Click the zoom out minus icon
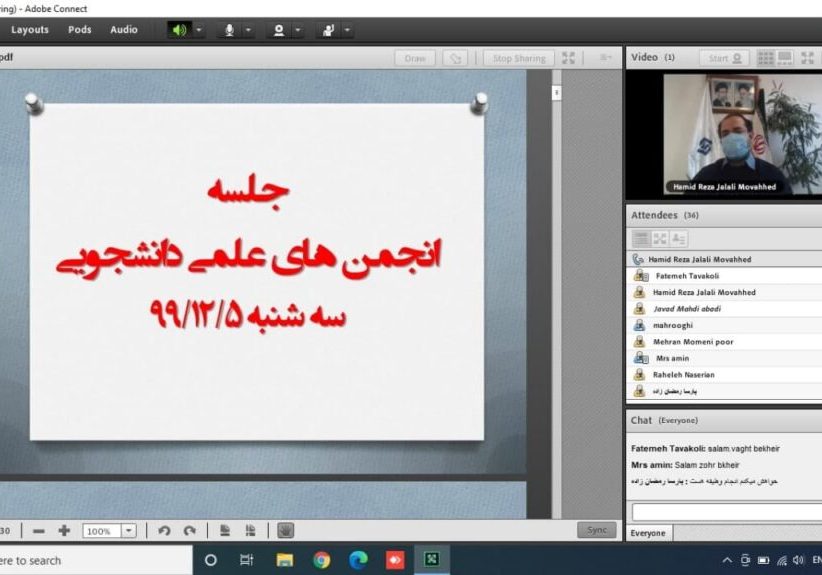 tap(39, 531)
